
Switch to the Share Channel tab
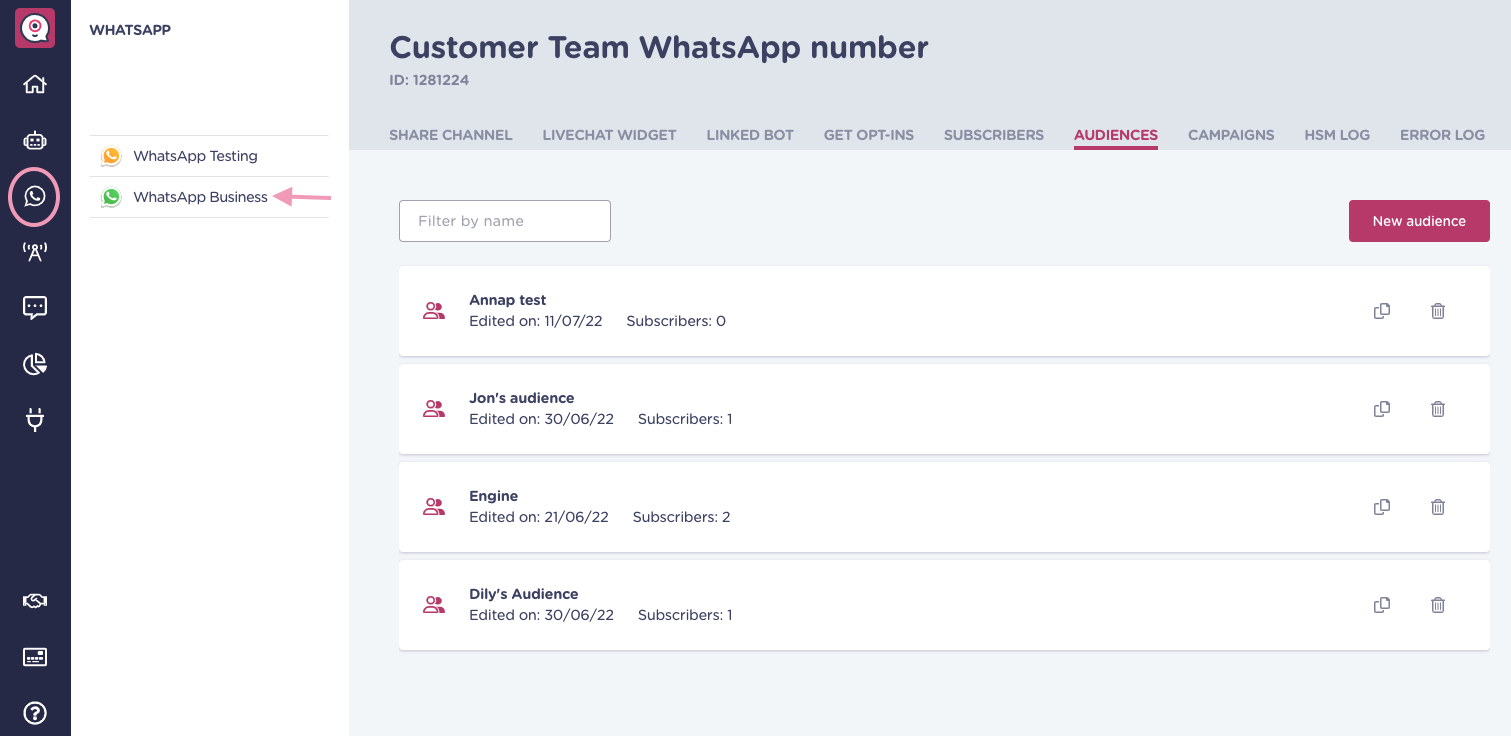(450, 135)
